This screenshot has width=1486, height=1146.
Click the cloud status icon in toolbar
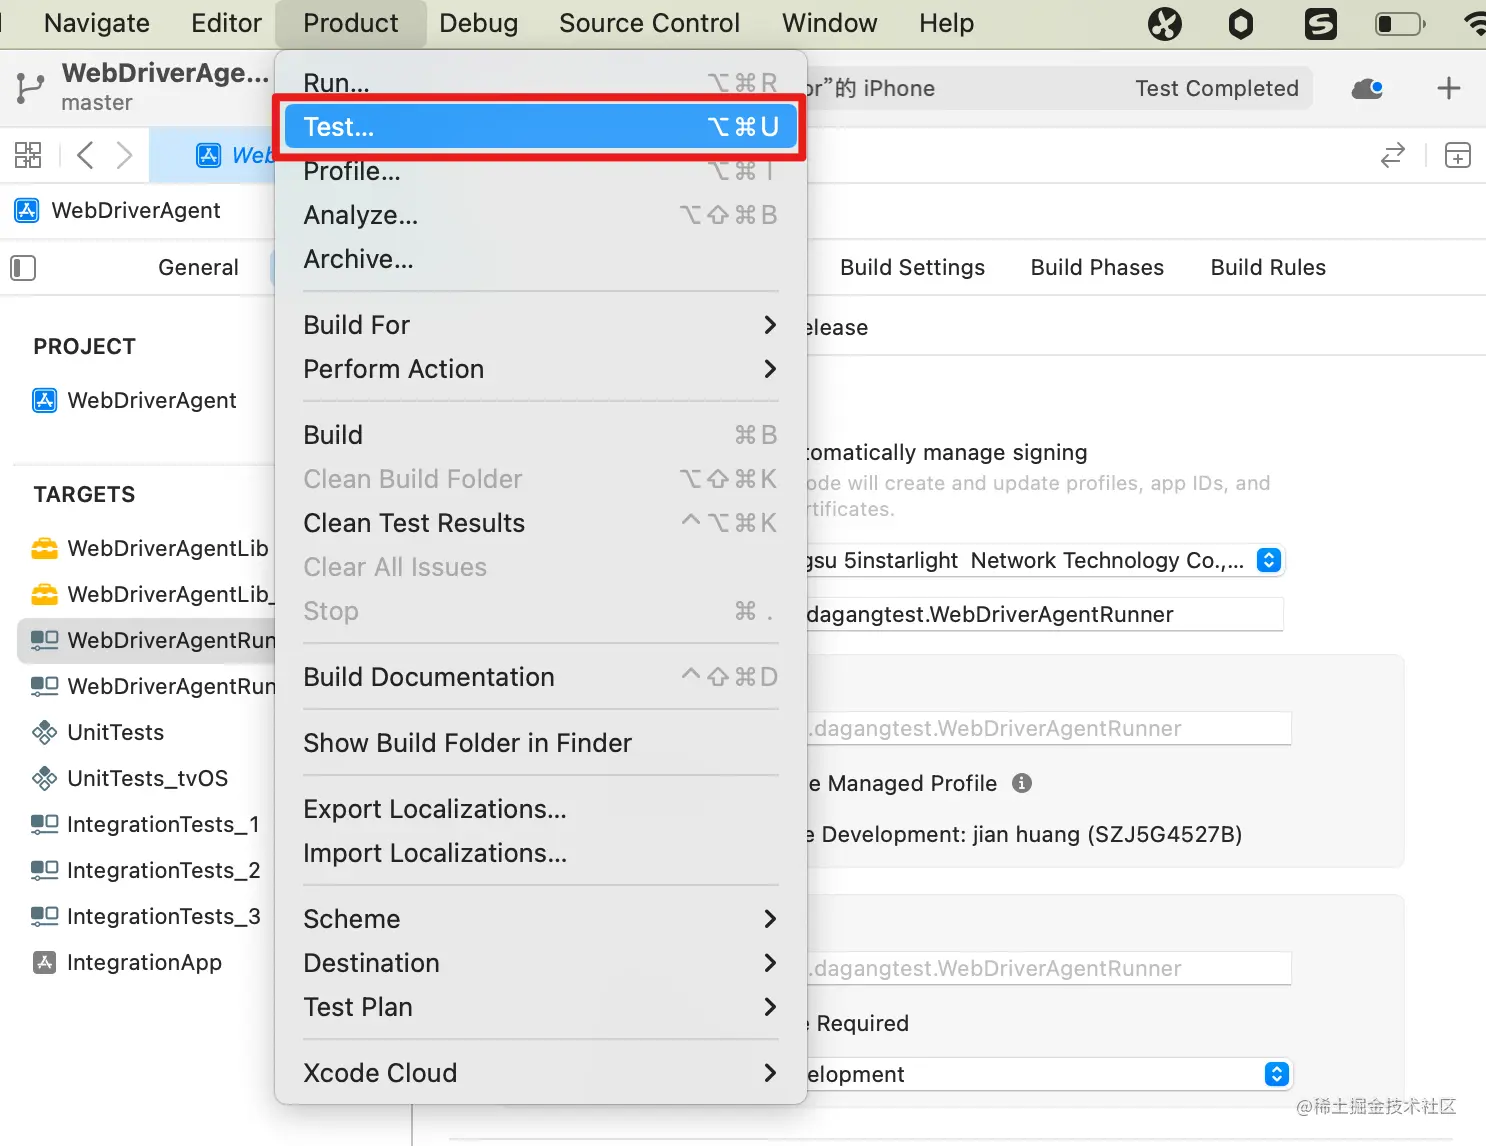[x=1367, y=89]
